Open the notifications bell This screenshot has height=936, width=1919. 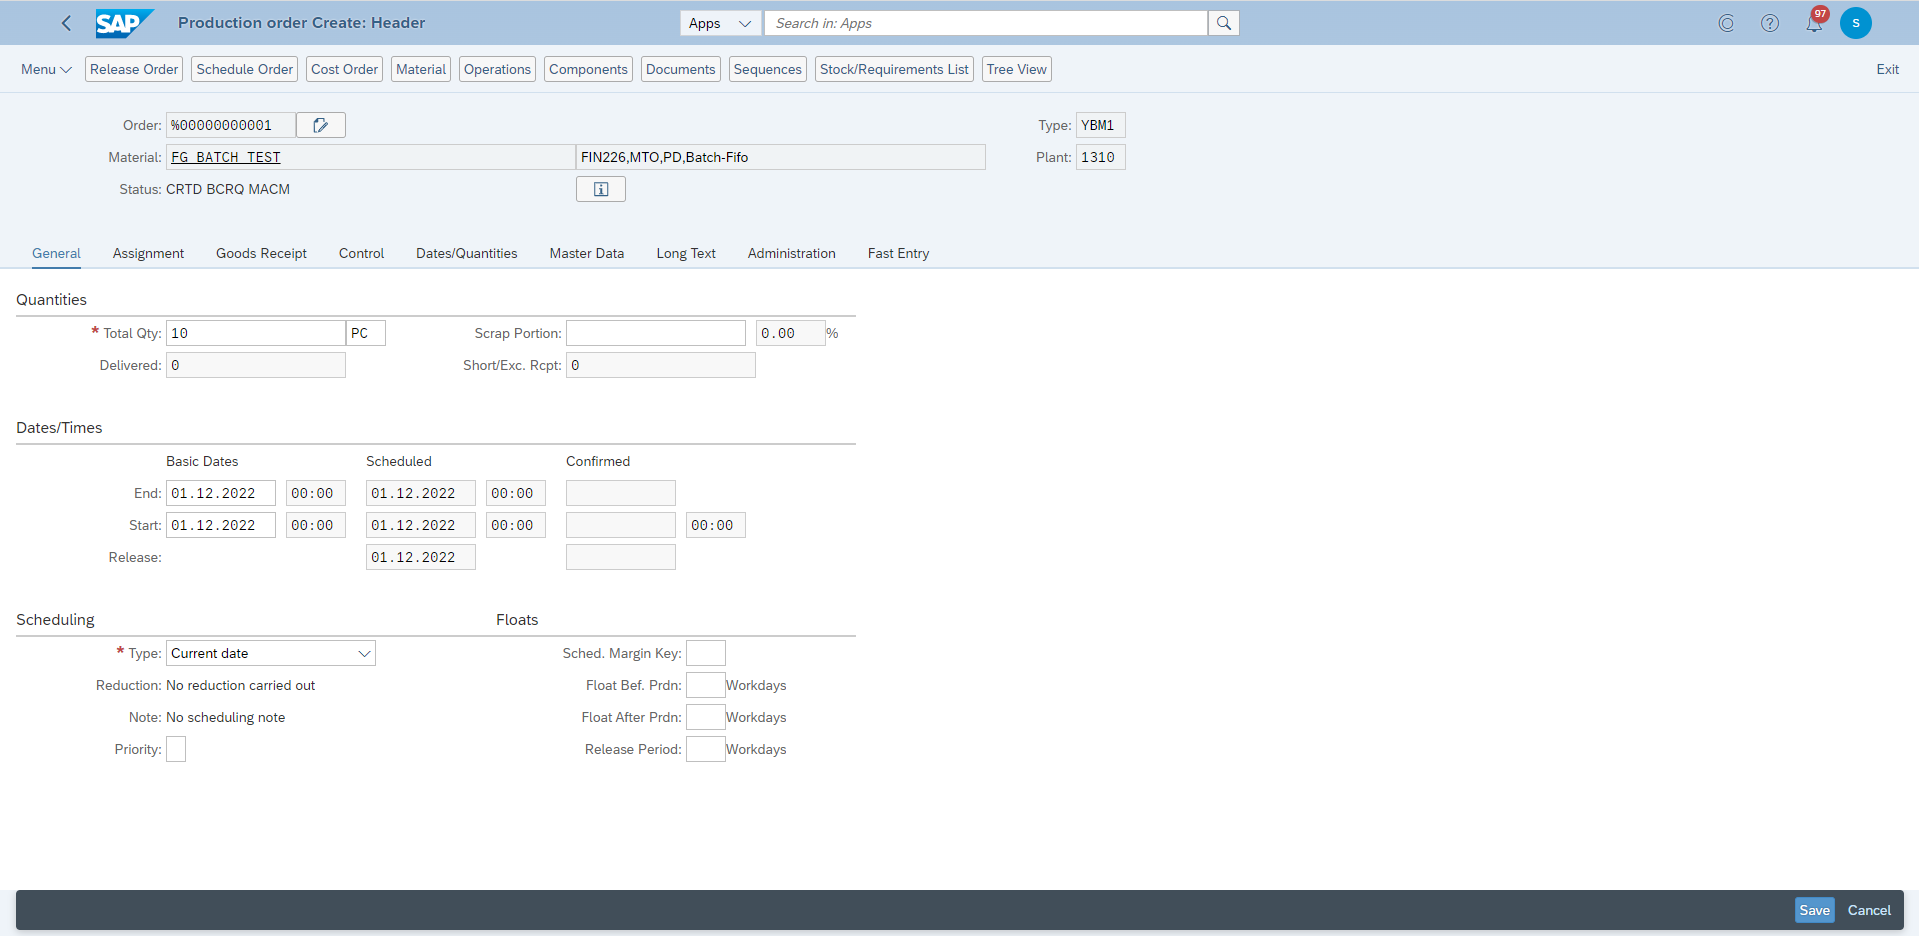pos(1814,23)
